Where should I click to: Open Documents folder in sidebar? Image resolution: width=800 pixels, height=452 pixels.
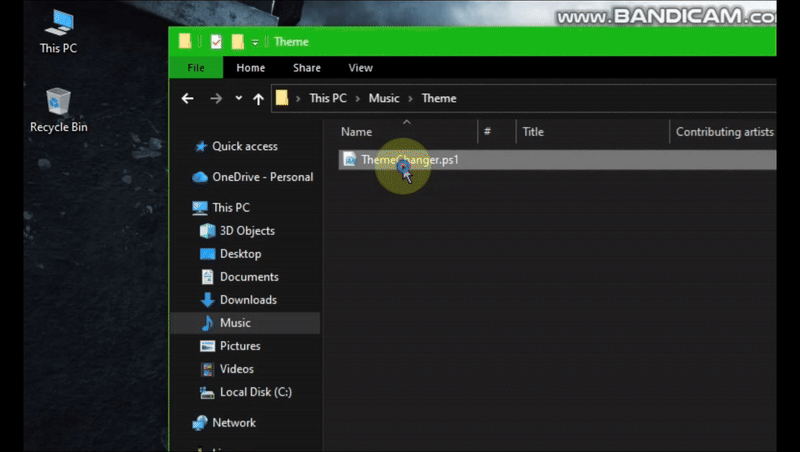249,277
